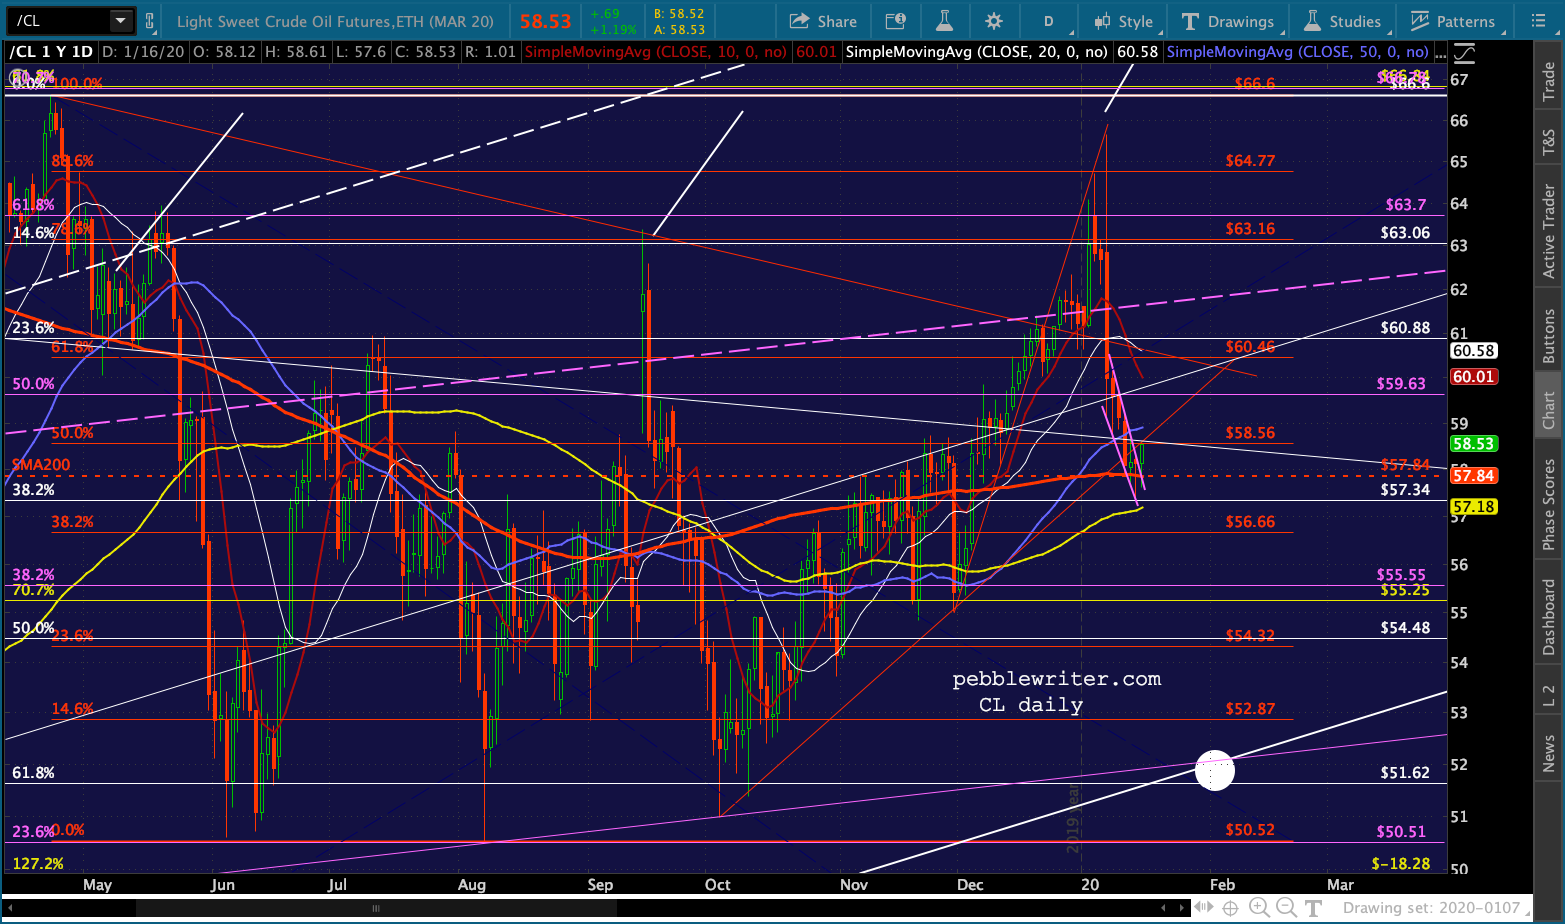Viewport: 1565px width, 924px height.
Task: Click the flask analysis icon
Action: tap(945, 21)
